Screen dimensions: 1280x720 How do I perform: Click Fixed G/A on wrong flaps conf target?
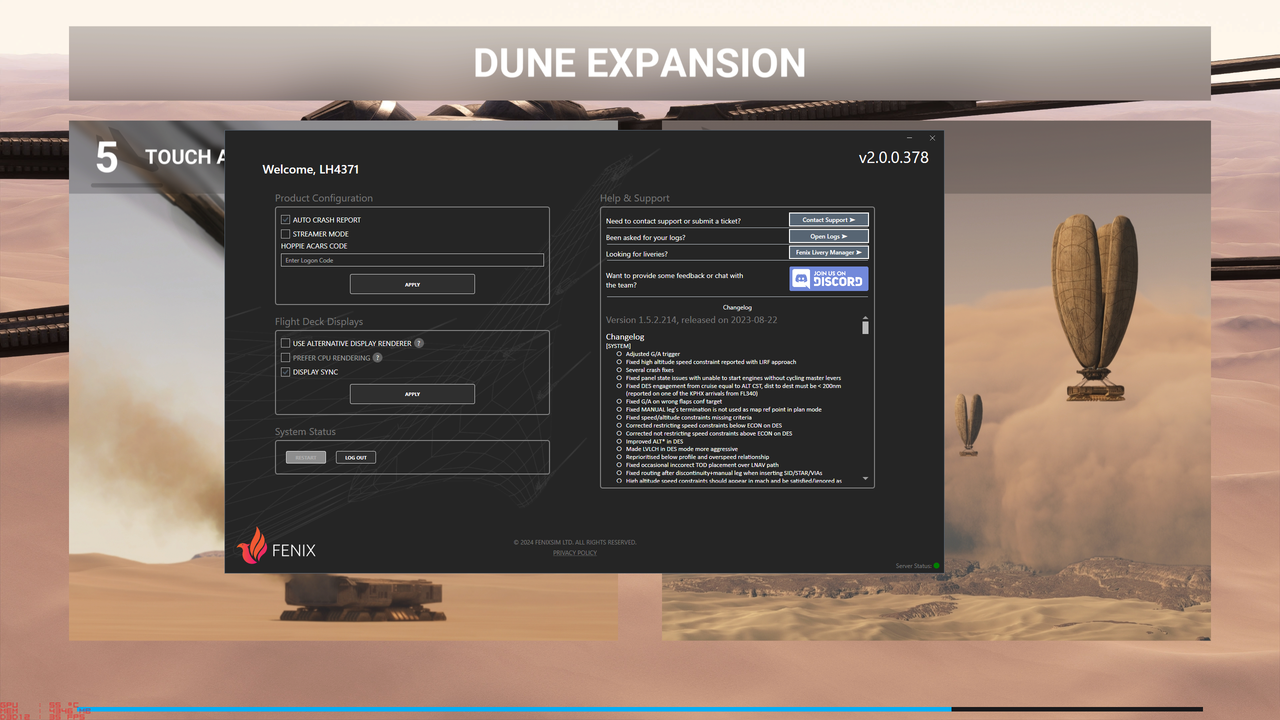pos(674,401)
